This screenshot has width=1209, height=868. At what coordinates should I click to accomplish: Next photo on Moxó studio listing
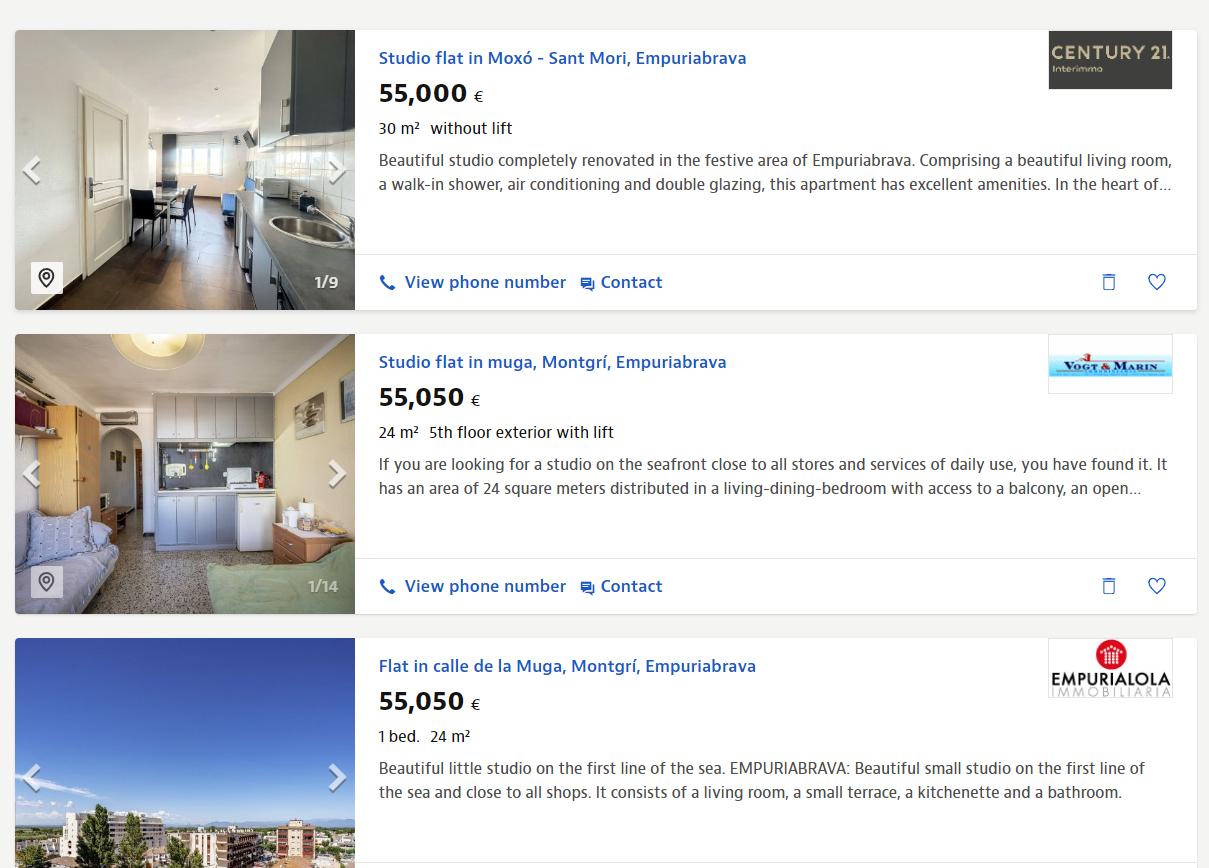point(337,171)
